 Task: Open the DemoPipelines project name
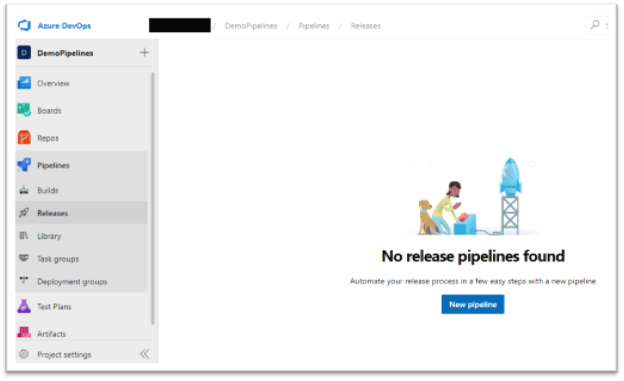coord(65,53)
